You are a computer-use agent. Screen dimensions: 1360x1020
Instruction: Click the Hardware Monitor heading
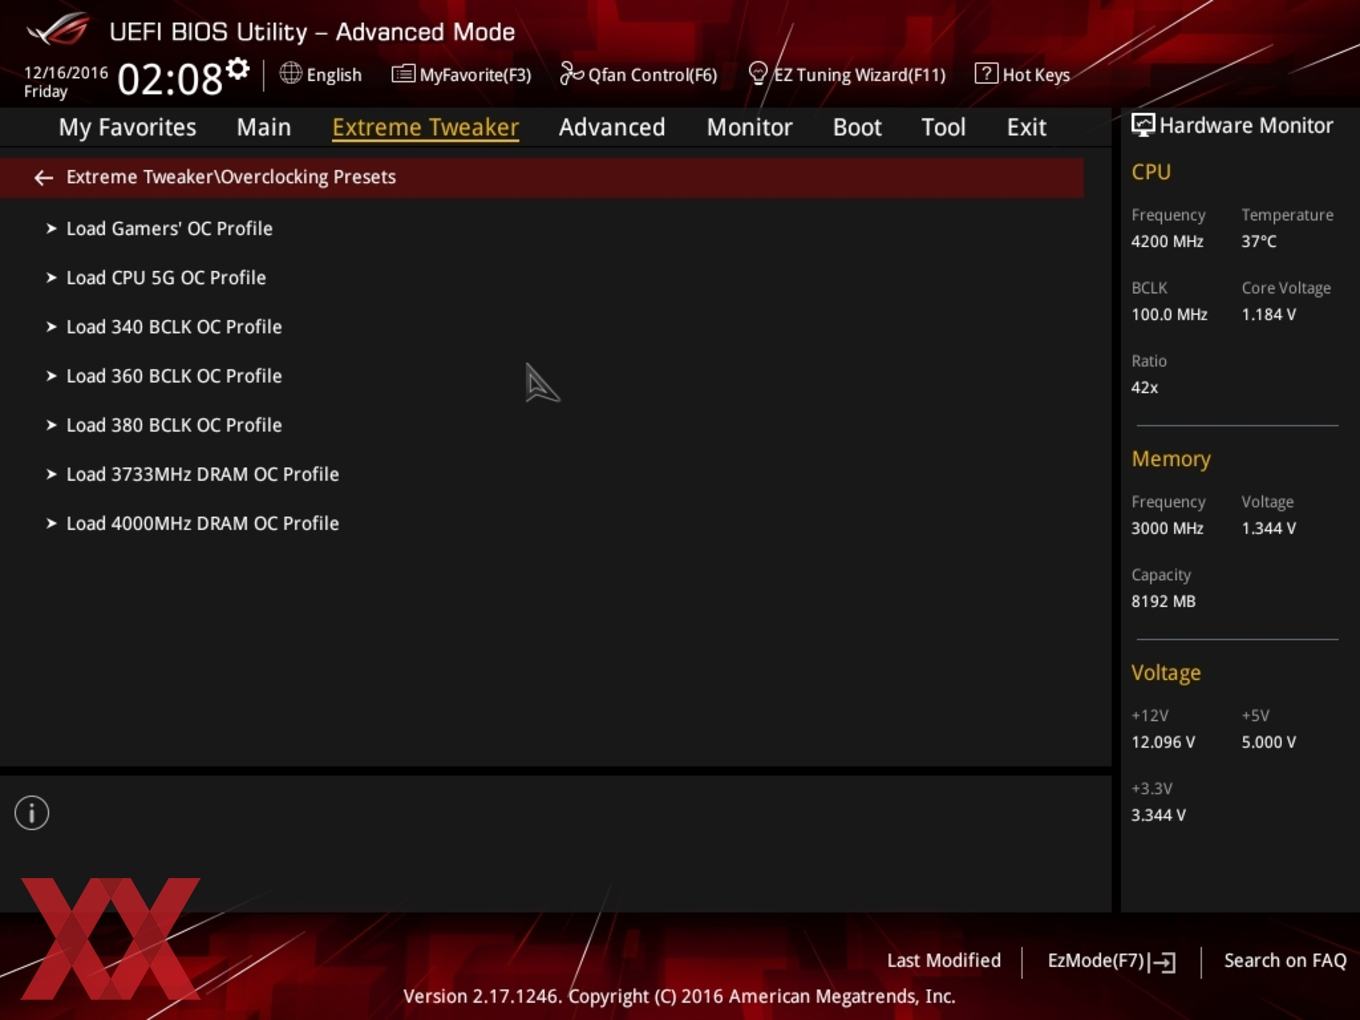click(1246, 125)
